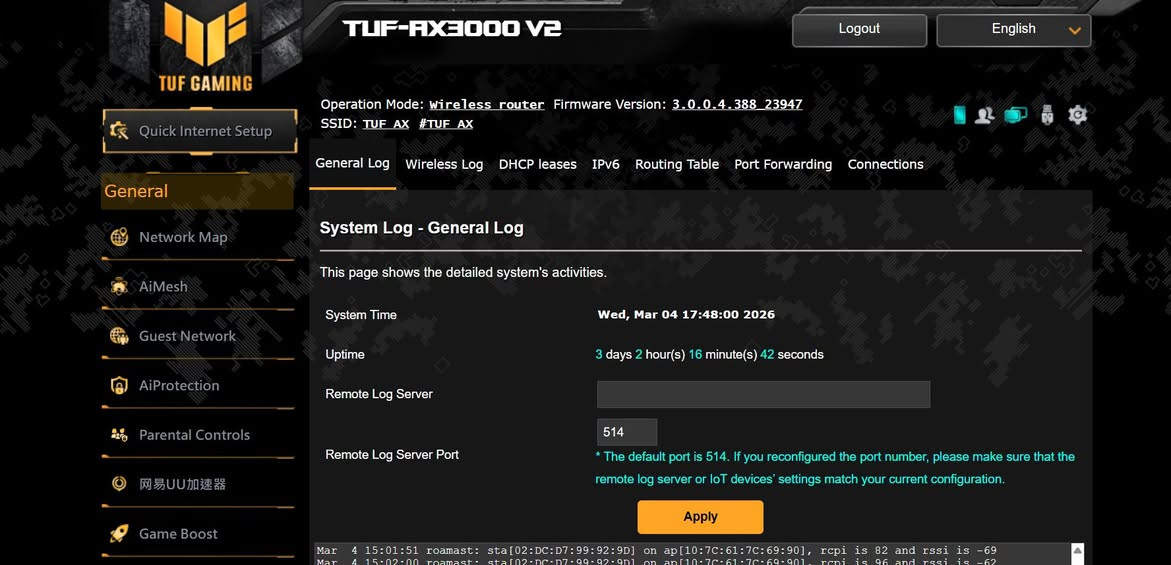The height and width of the screenshot is (565, 1171).
Task: Open the Connections tab
Action: pyautogui.click(x=886, y=164)
